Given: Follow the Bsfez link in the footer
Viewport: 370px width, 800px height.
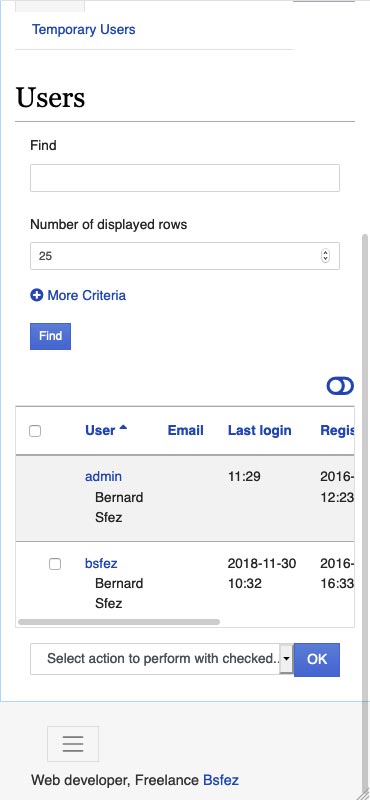Looking at the screenshot, I should pyautogui.click(x=220, y=780).
